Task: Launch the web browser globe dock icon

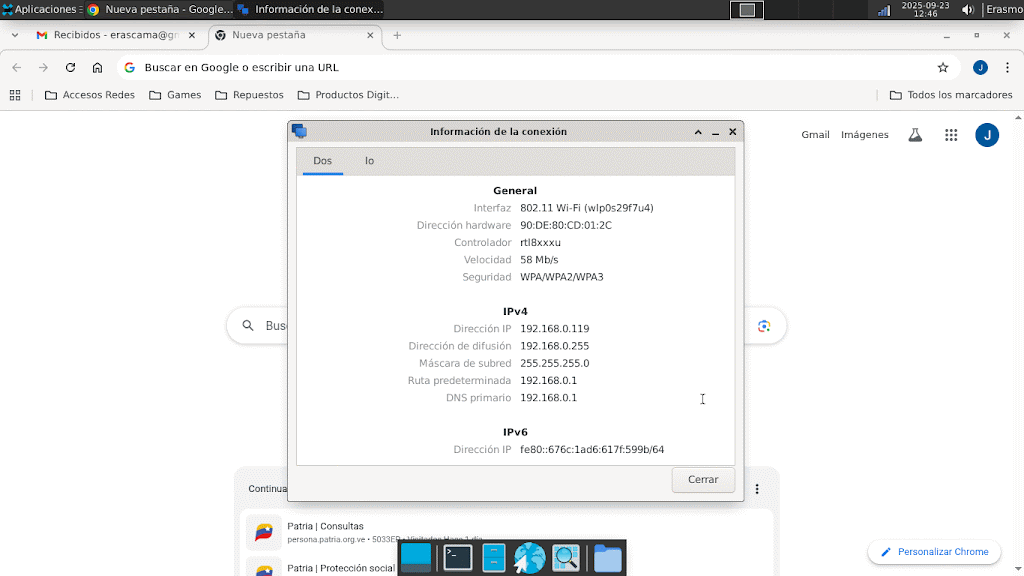Action: 530,558
